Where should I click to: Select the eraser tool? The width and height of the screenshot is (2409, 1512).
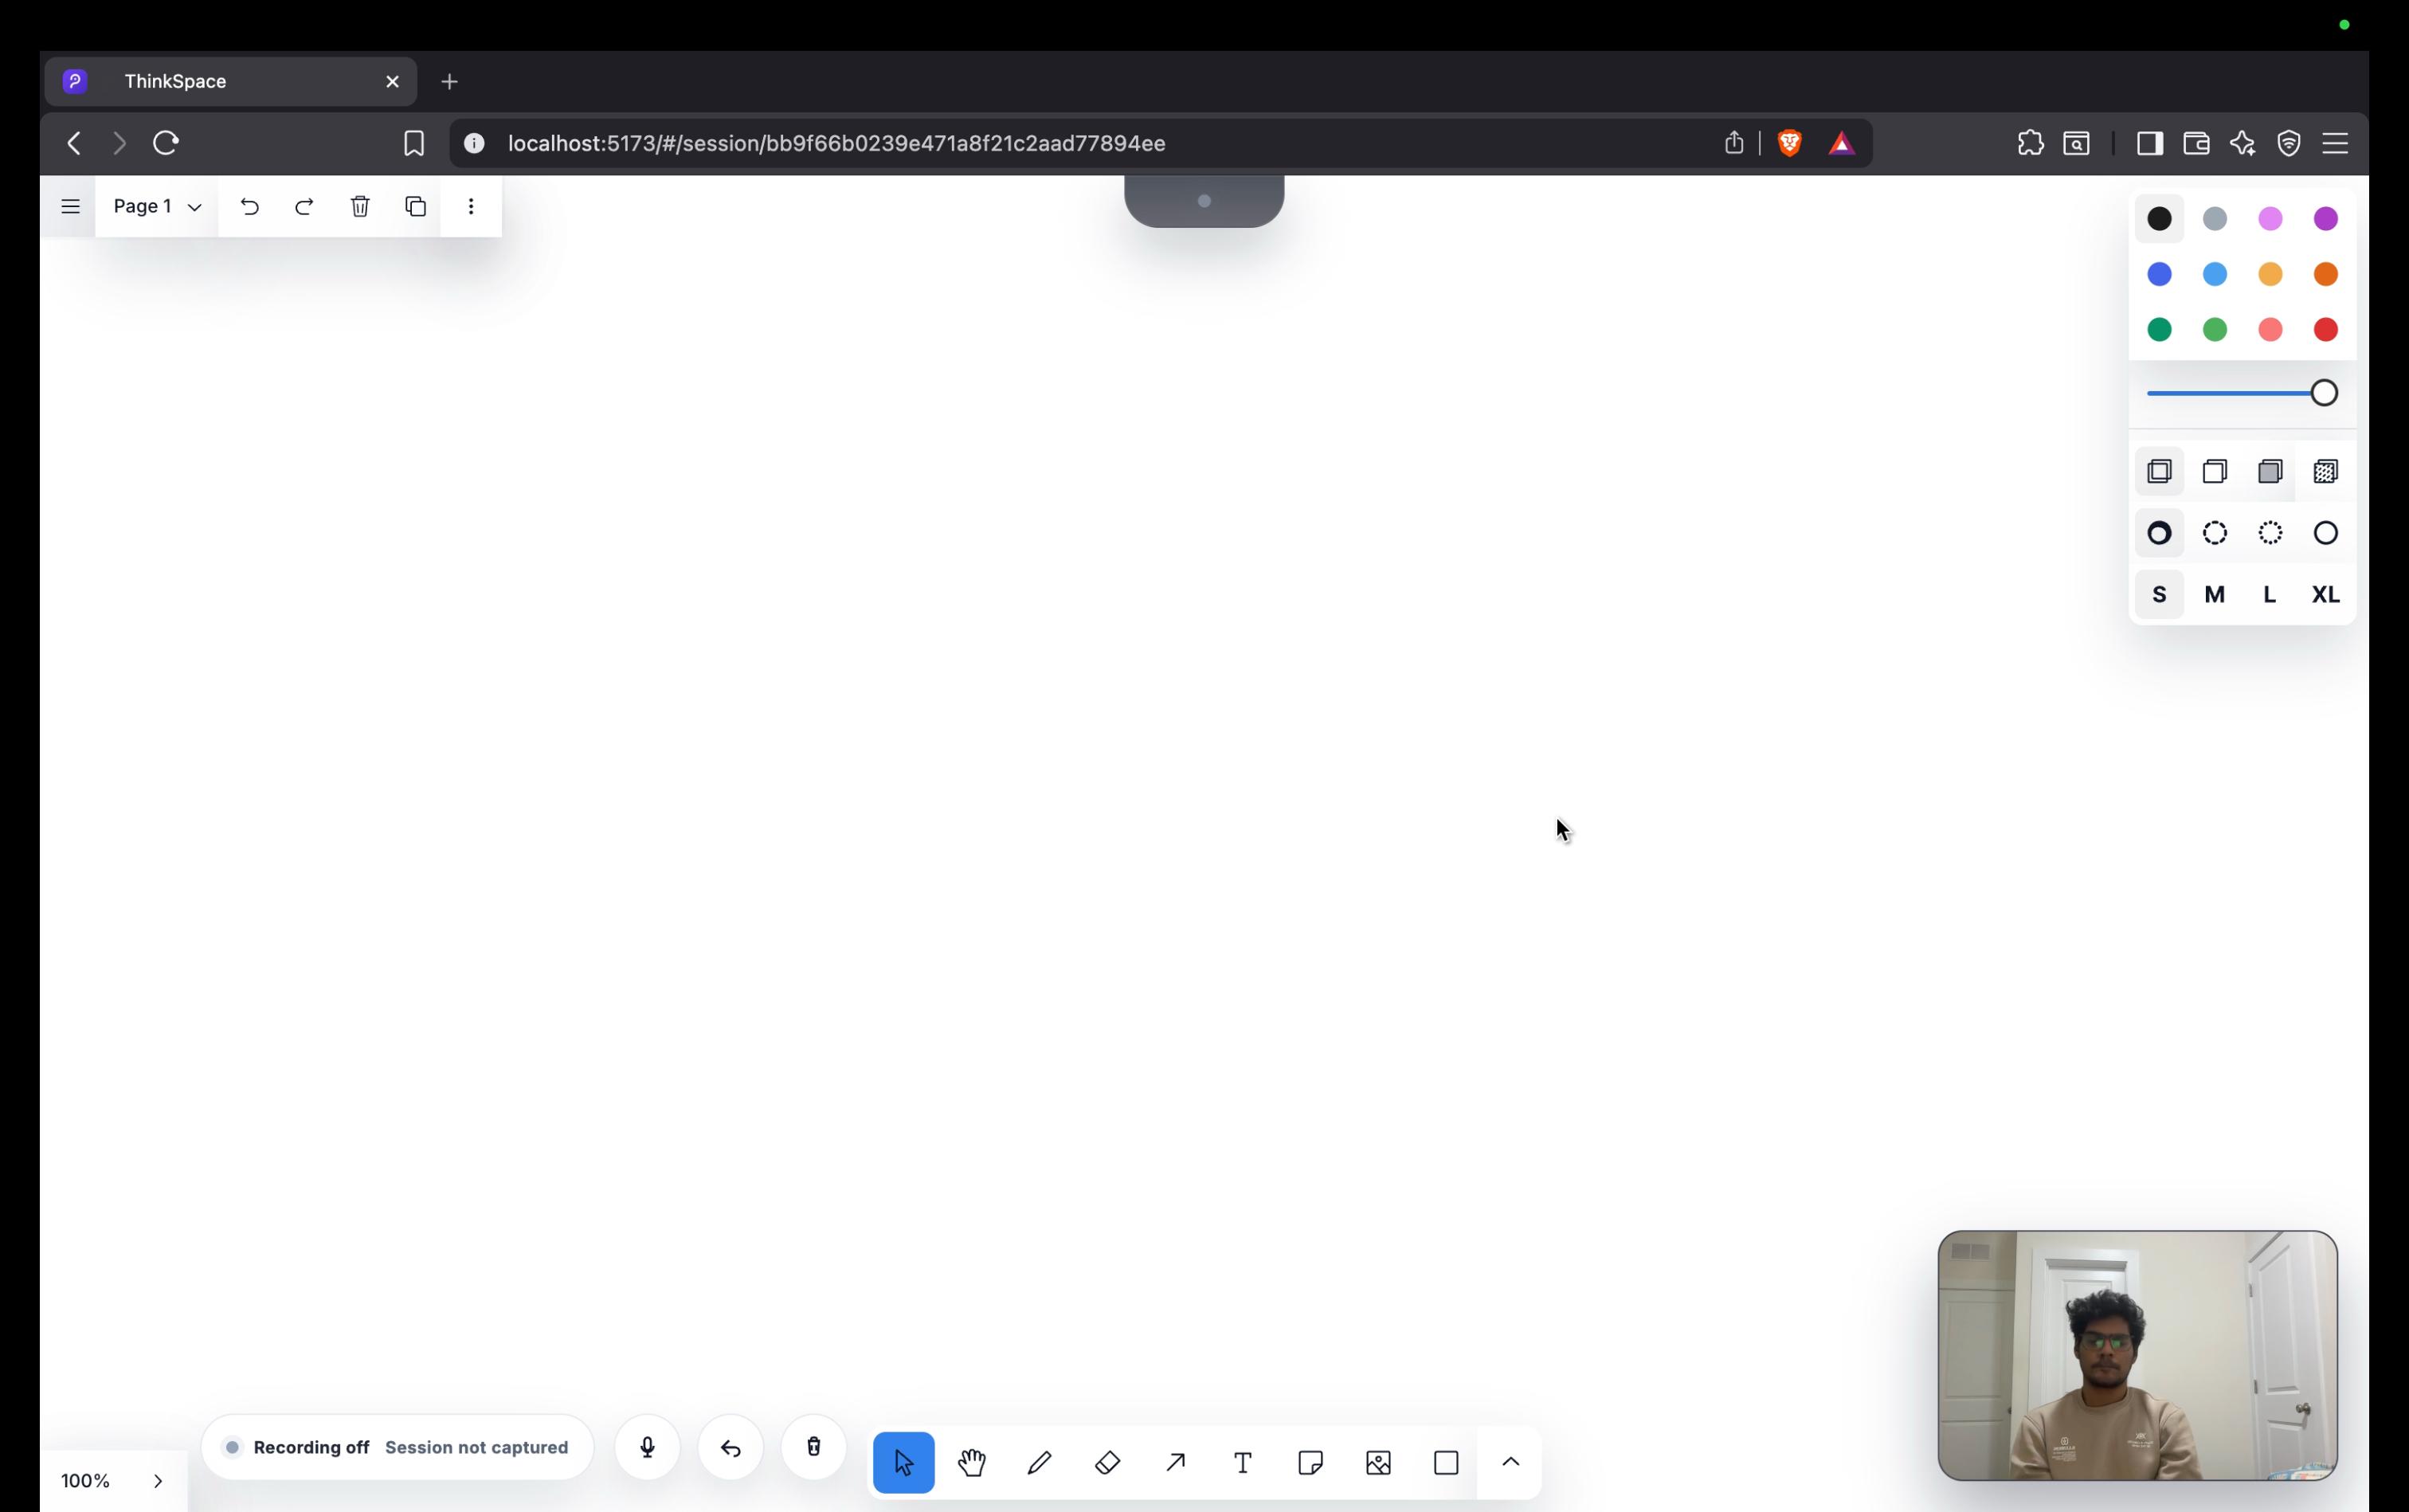coord(1107,1463)
